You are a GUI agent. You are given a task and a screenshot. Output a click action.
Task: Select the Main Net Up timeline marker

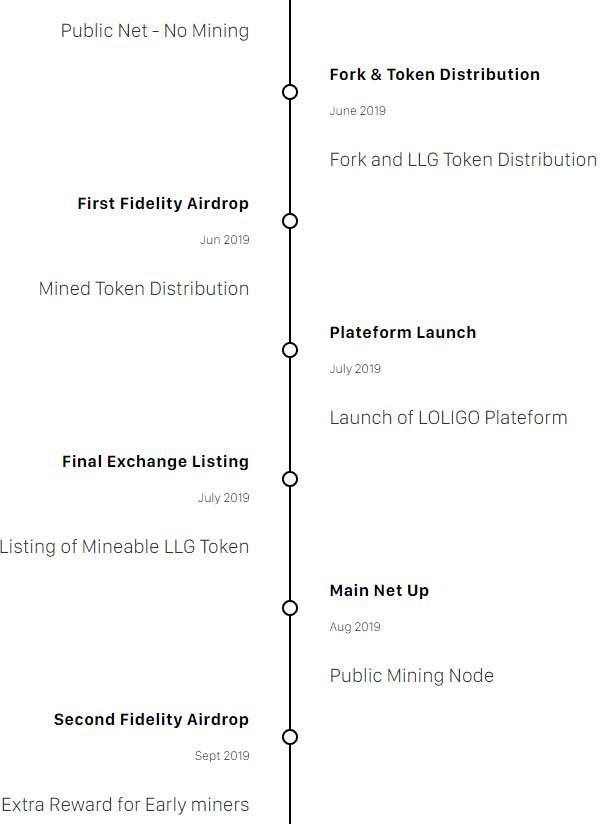[290, 608]
